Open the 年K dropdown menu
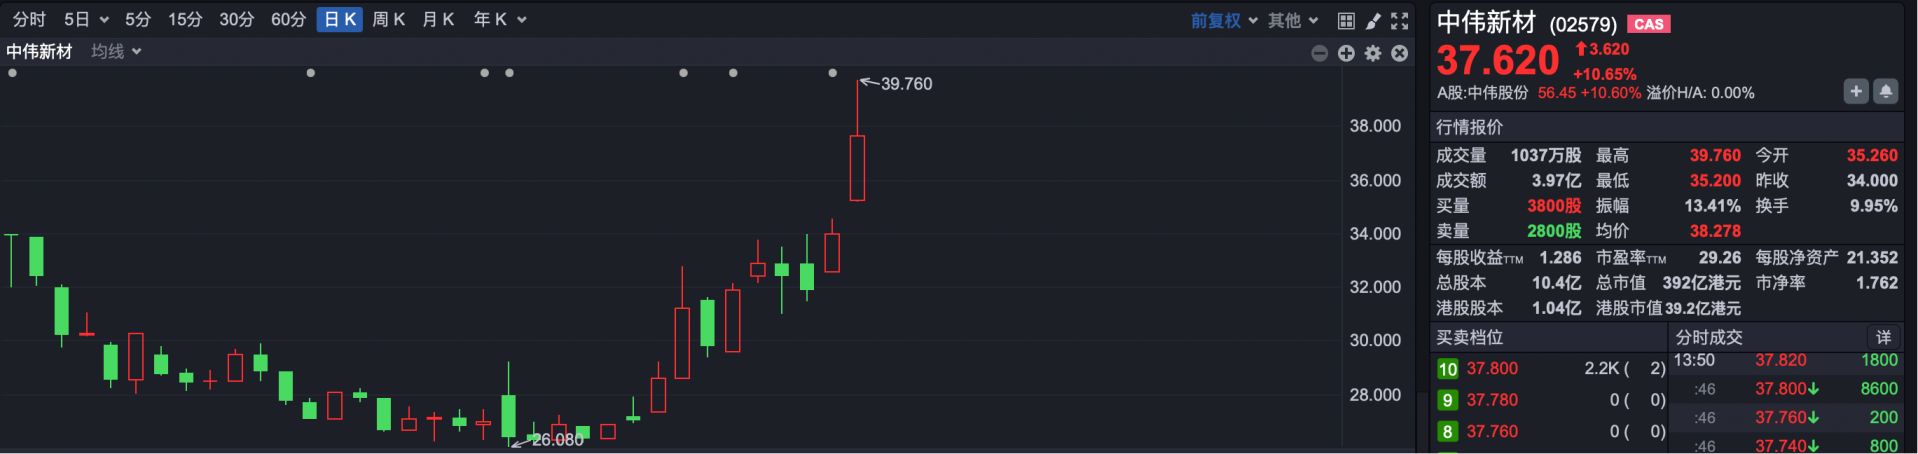Screen dimensions: 1918x454 pos(499,20)
